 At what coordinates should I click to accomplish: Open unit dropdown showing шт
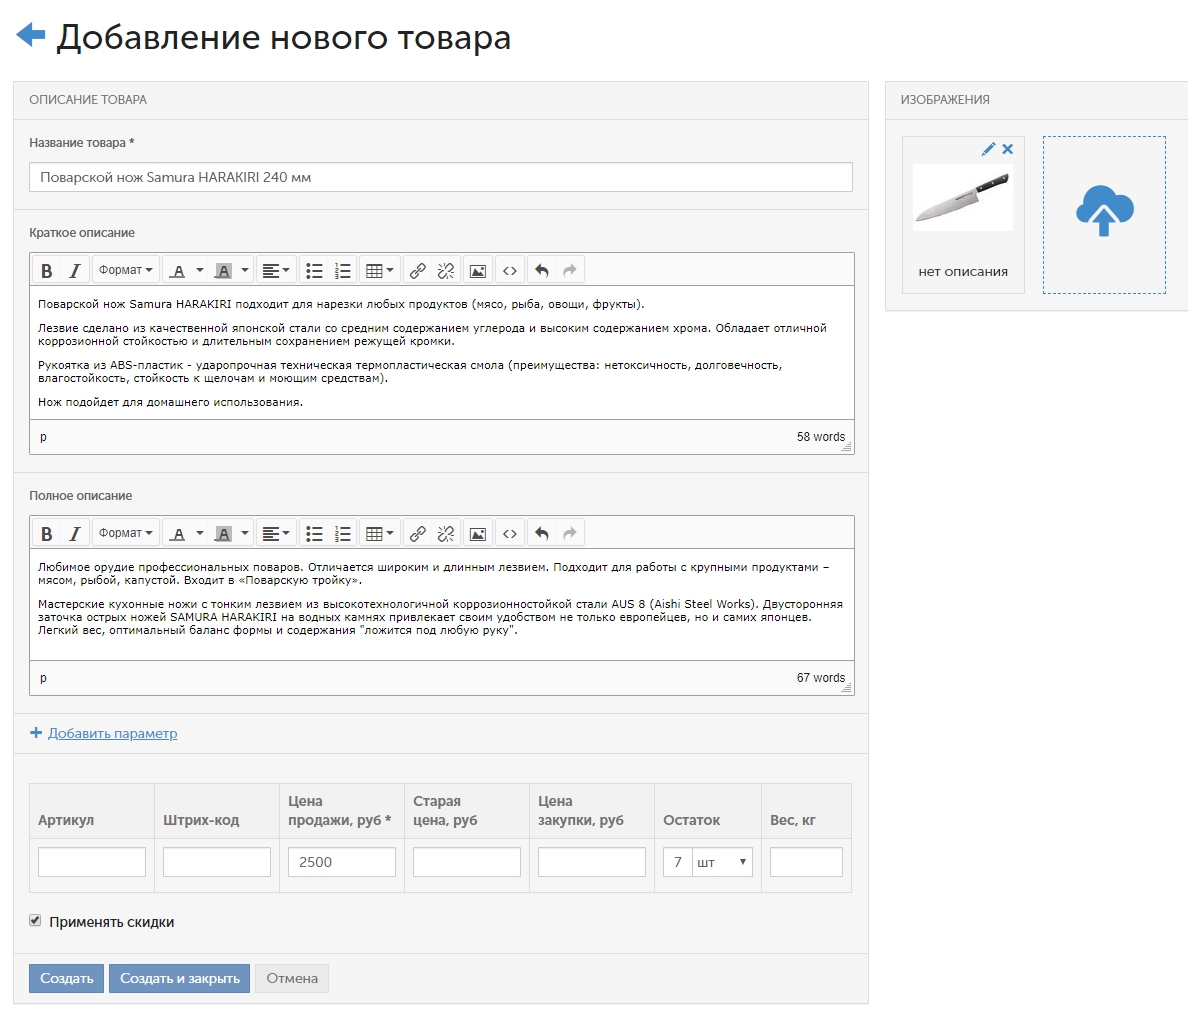[723, 862]
